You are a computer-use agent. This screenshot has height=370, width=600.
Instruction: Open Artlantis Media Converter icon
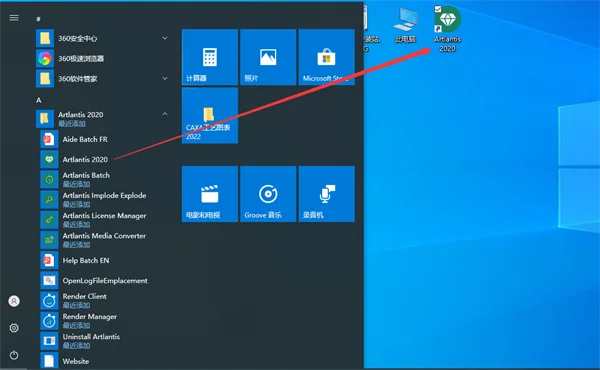pos(49,240)
